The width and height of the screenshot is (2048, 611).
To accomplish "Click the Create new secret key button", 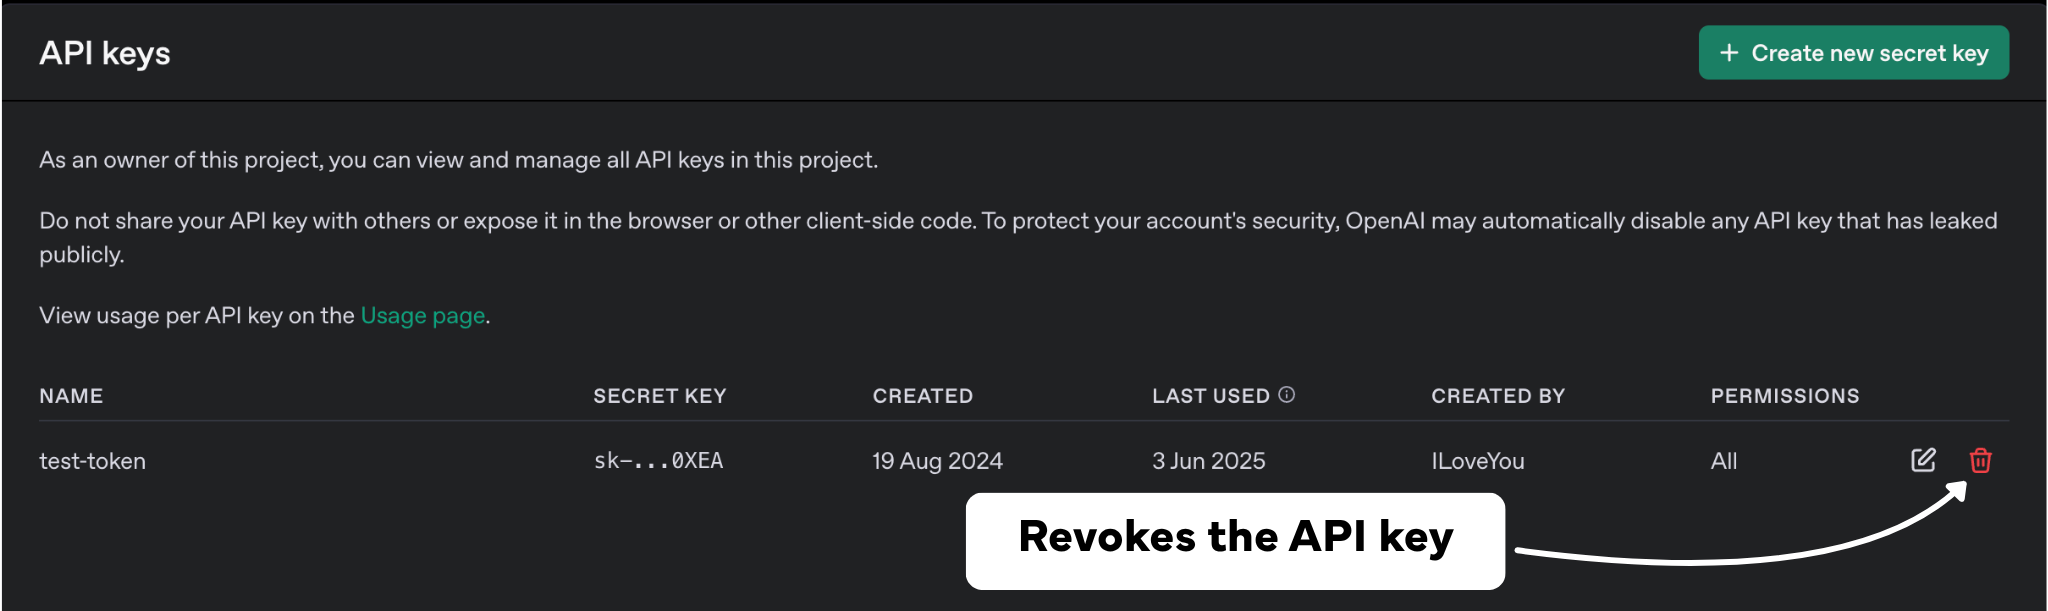I will [x=1853, y=53].
